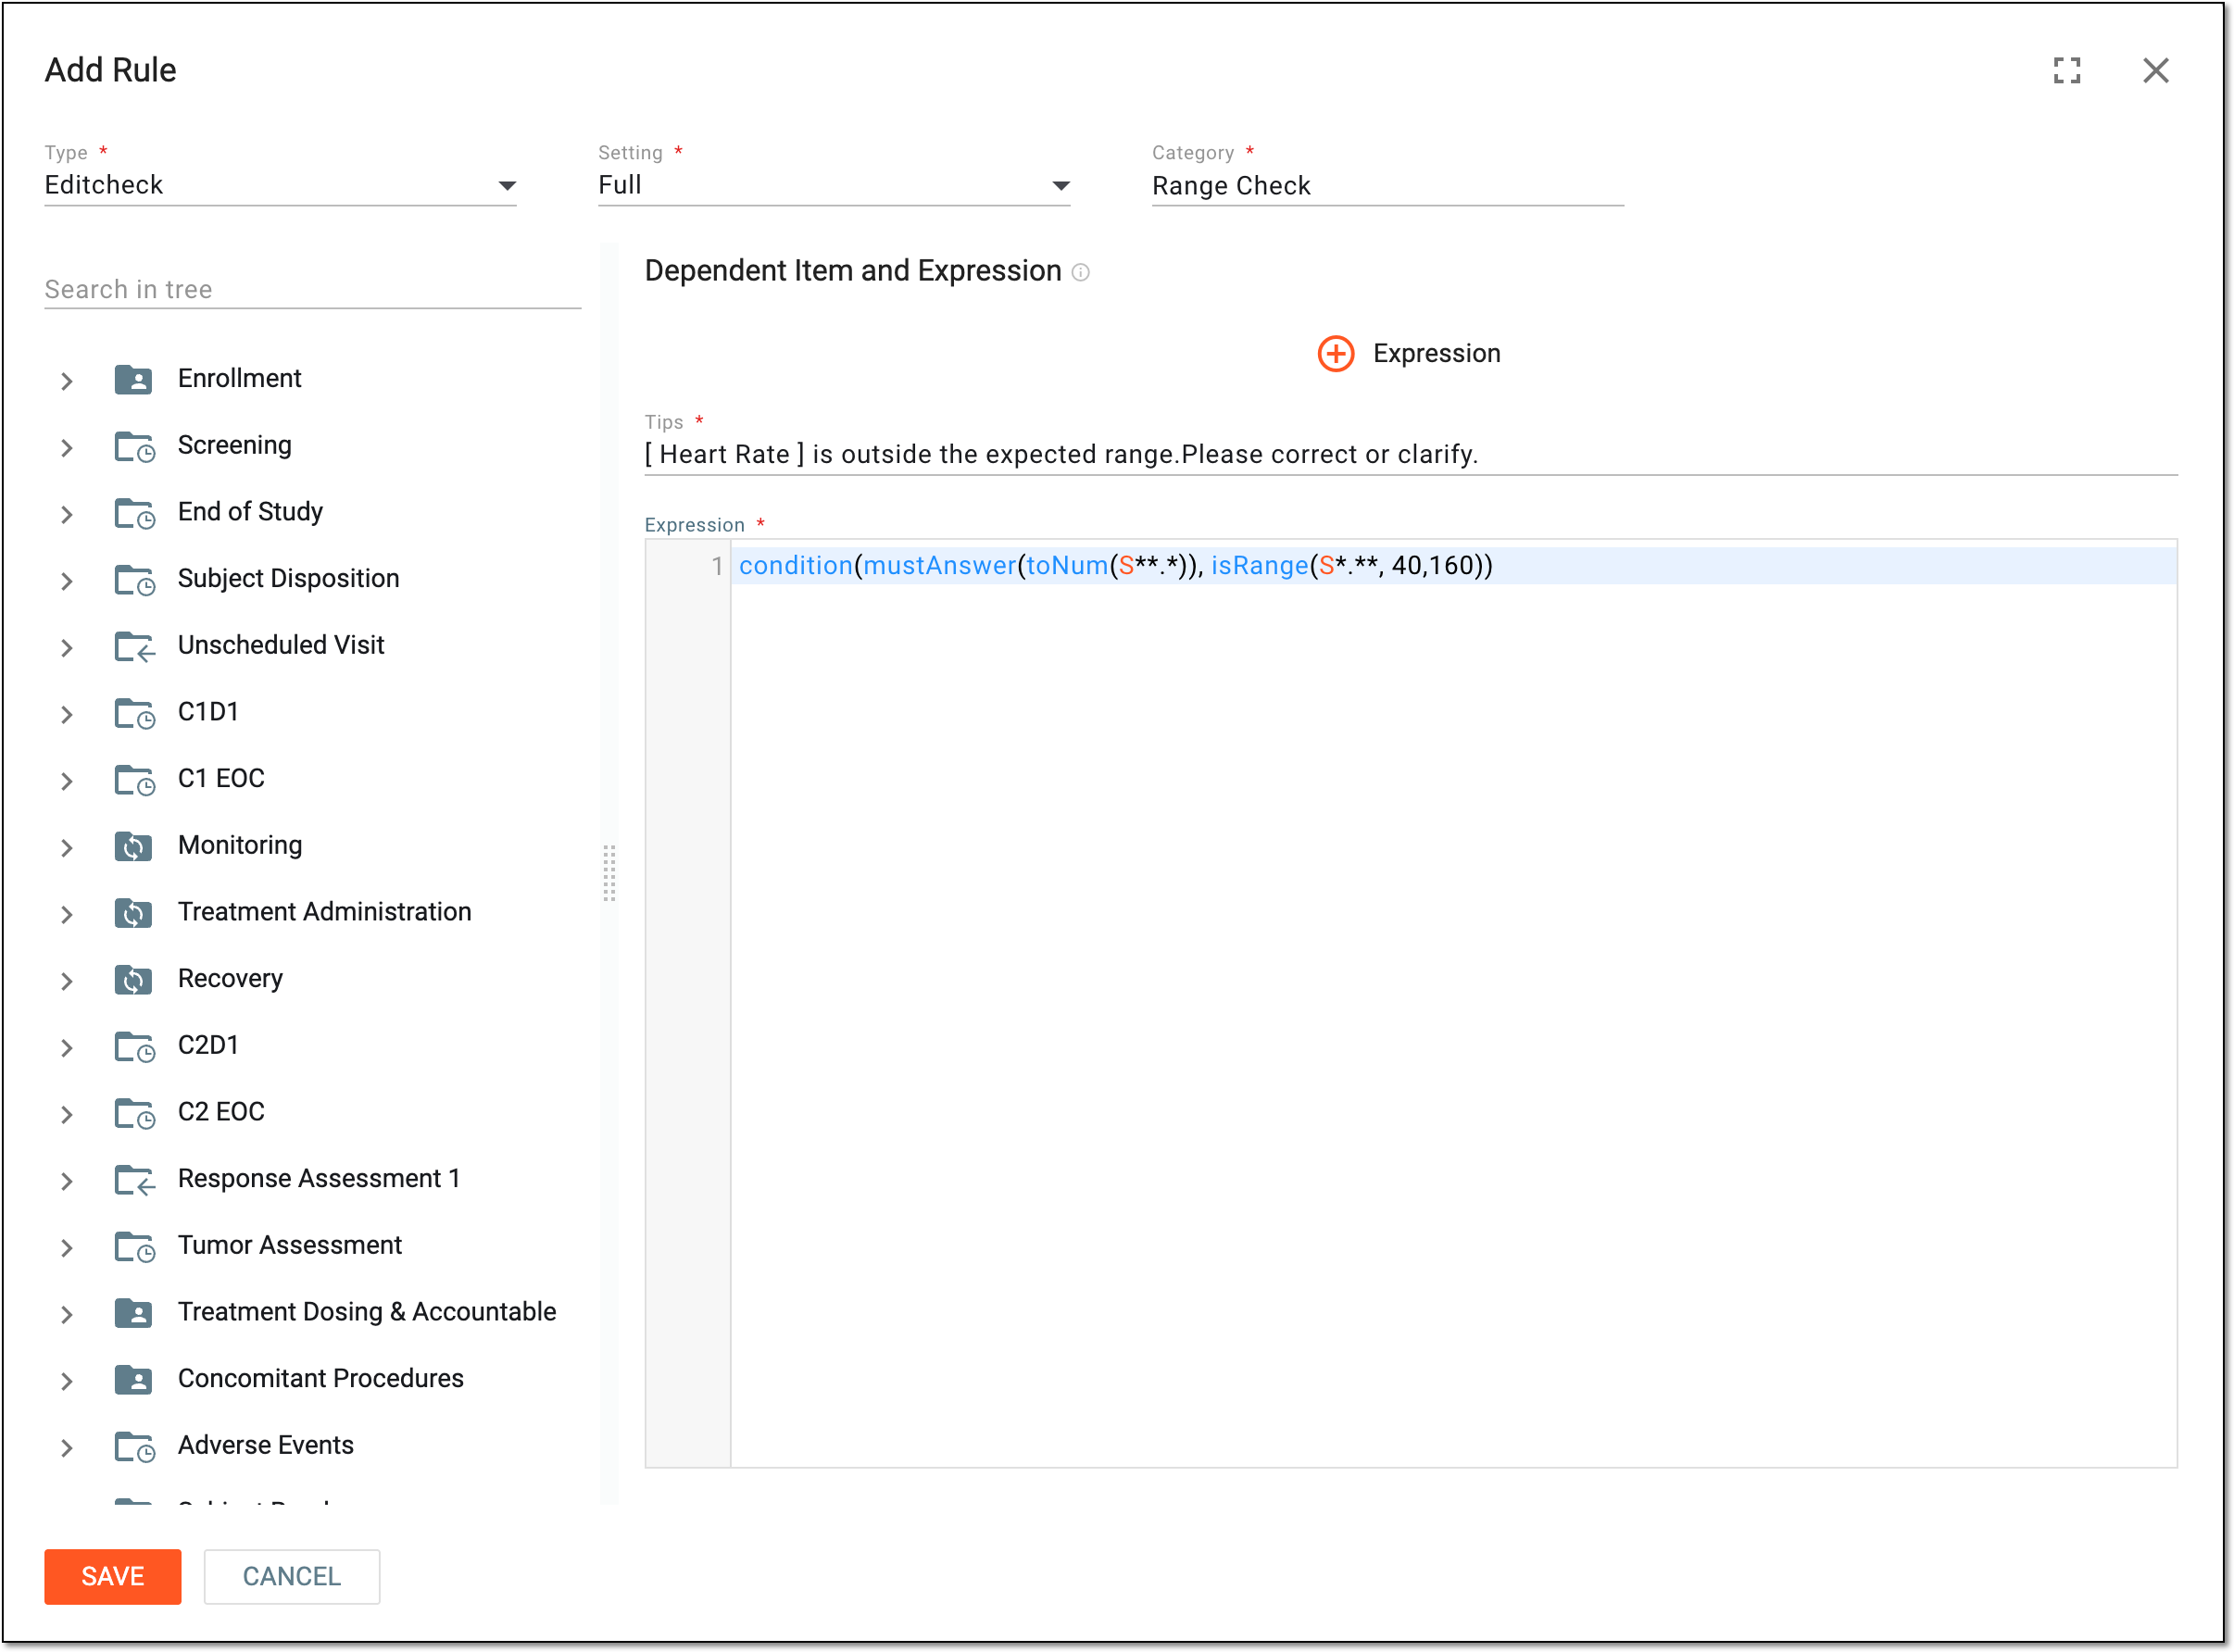Click the C1D1 folder icon
The image size is (2234, 1652).
(134, 713)
